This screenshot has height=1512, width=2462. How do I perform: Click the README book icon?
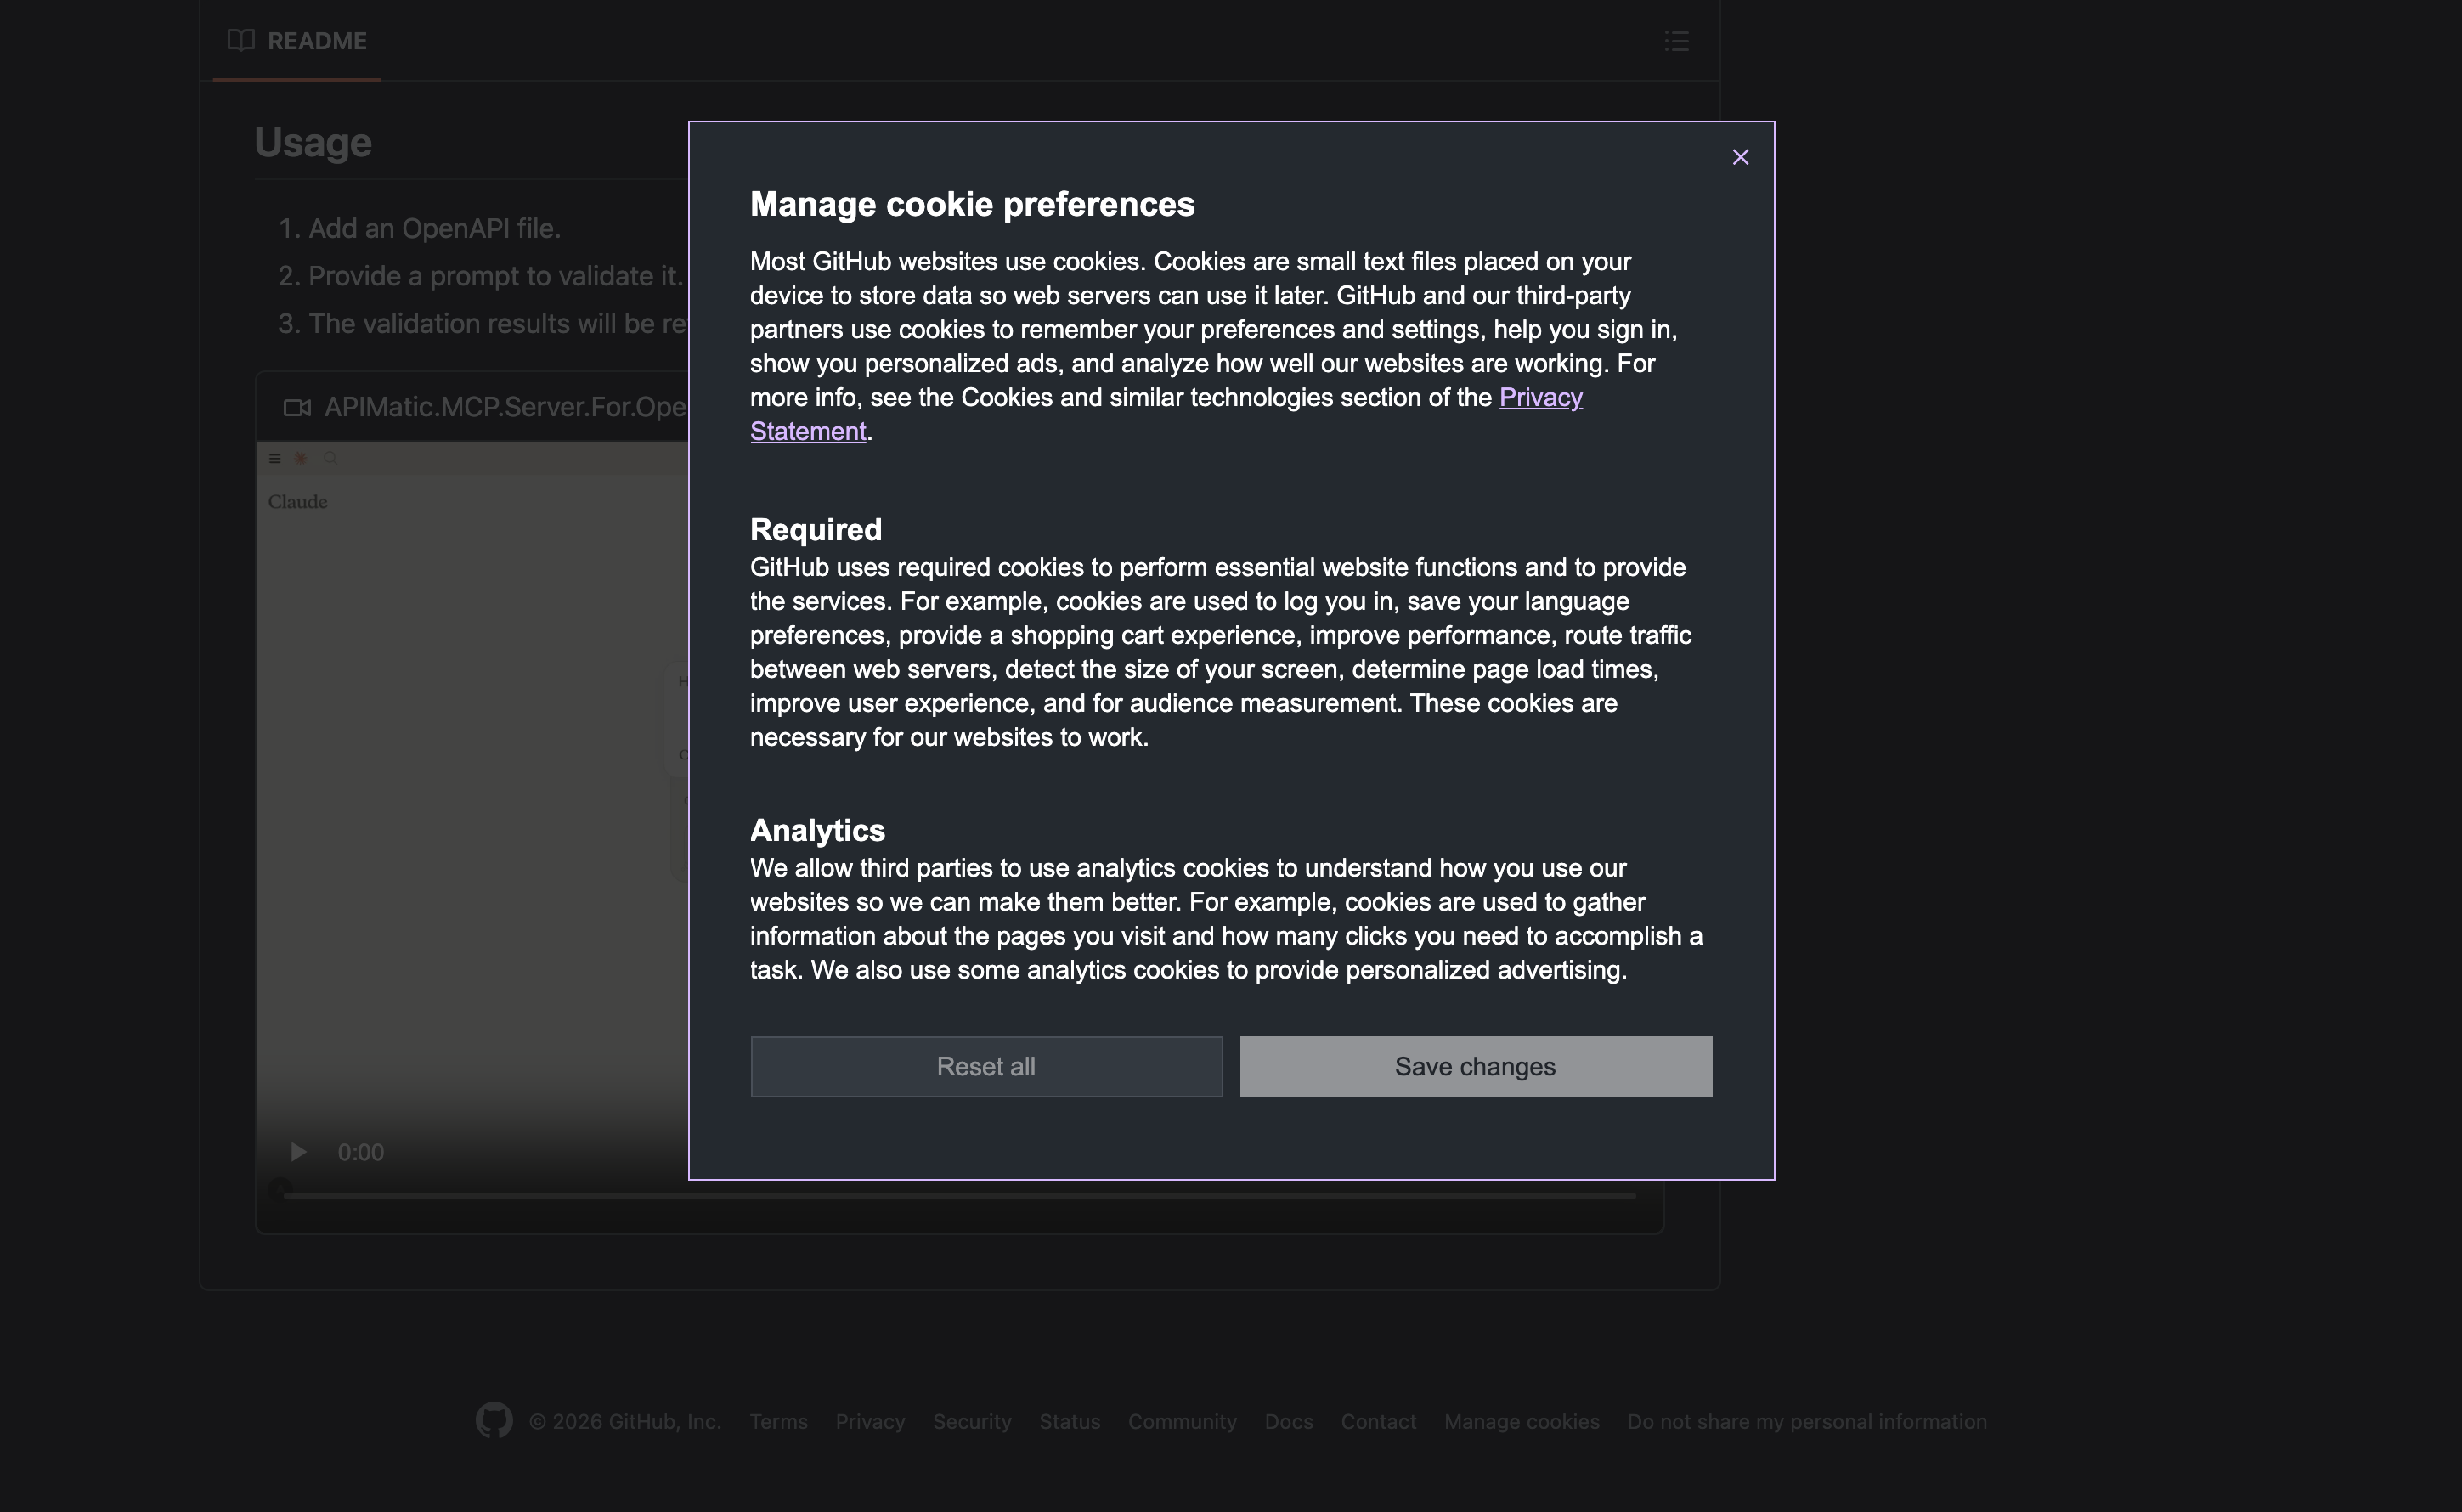tap(241, 40)
